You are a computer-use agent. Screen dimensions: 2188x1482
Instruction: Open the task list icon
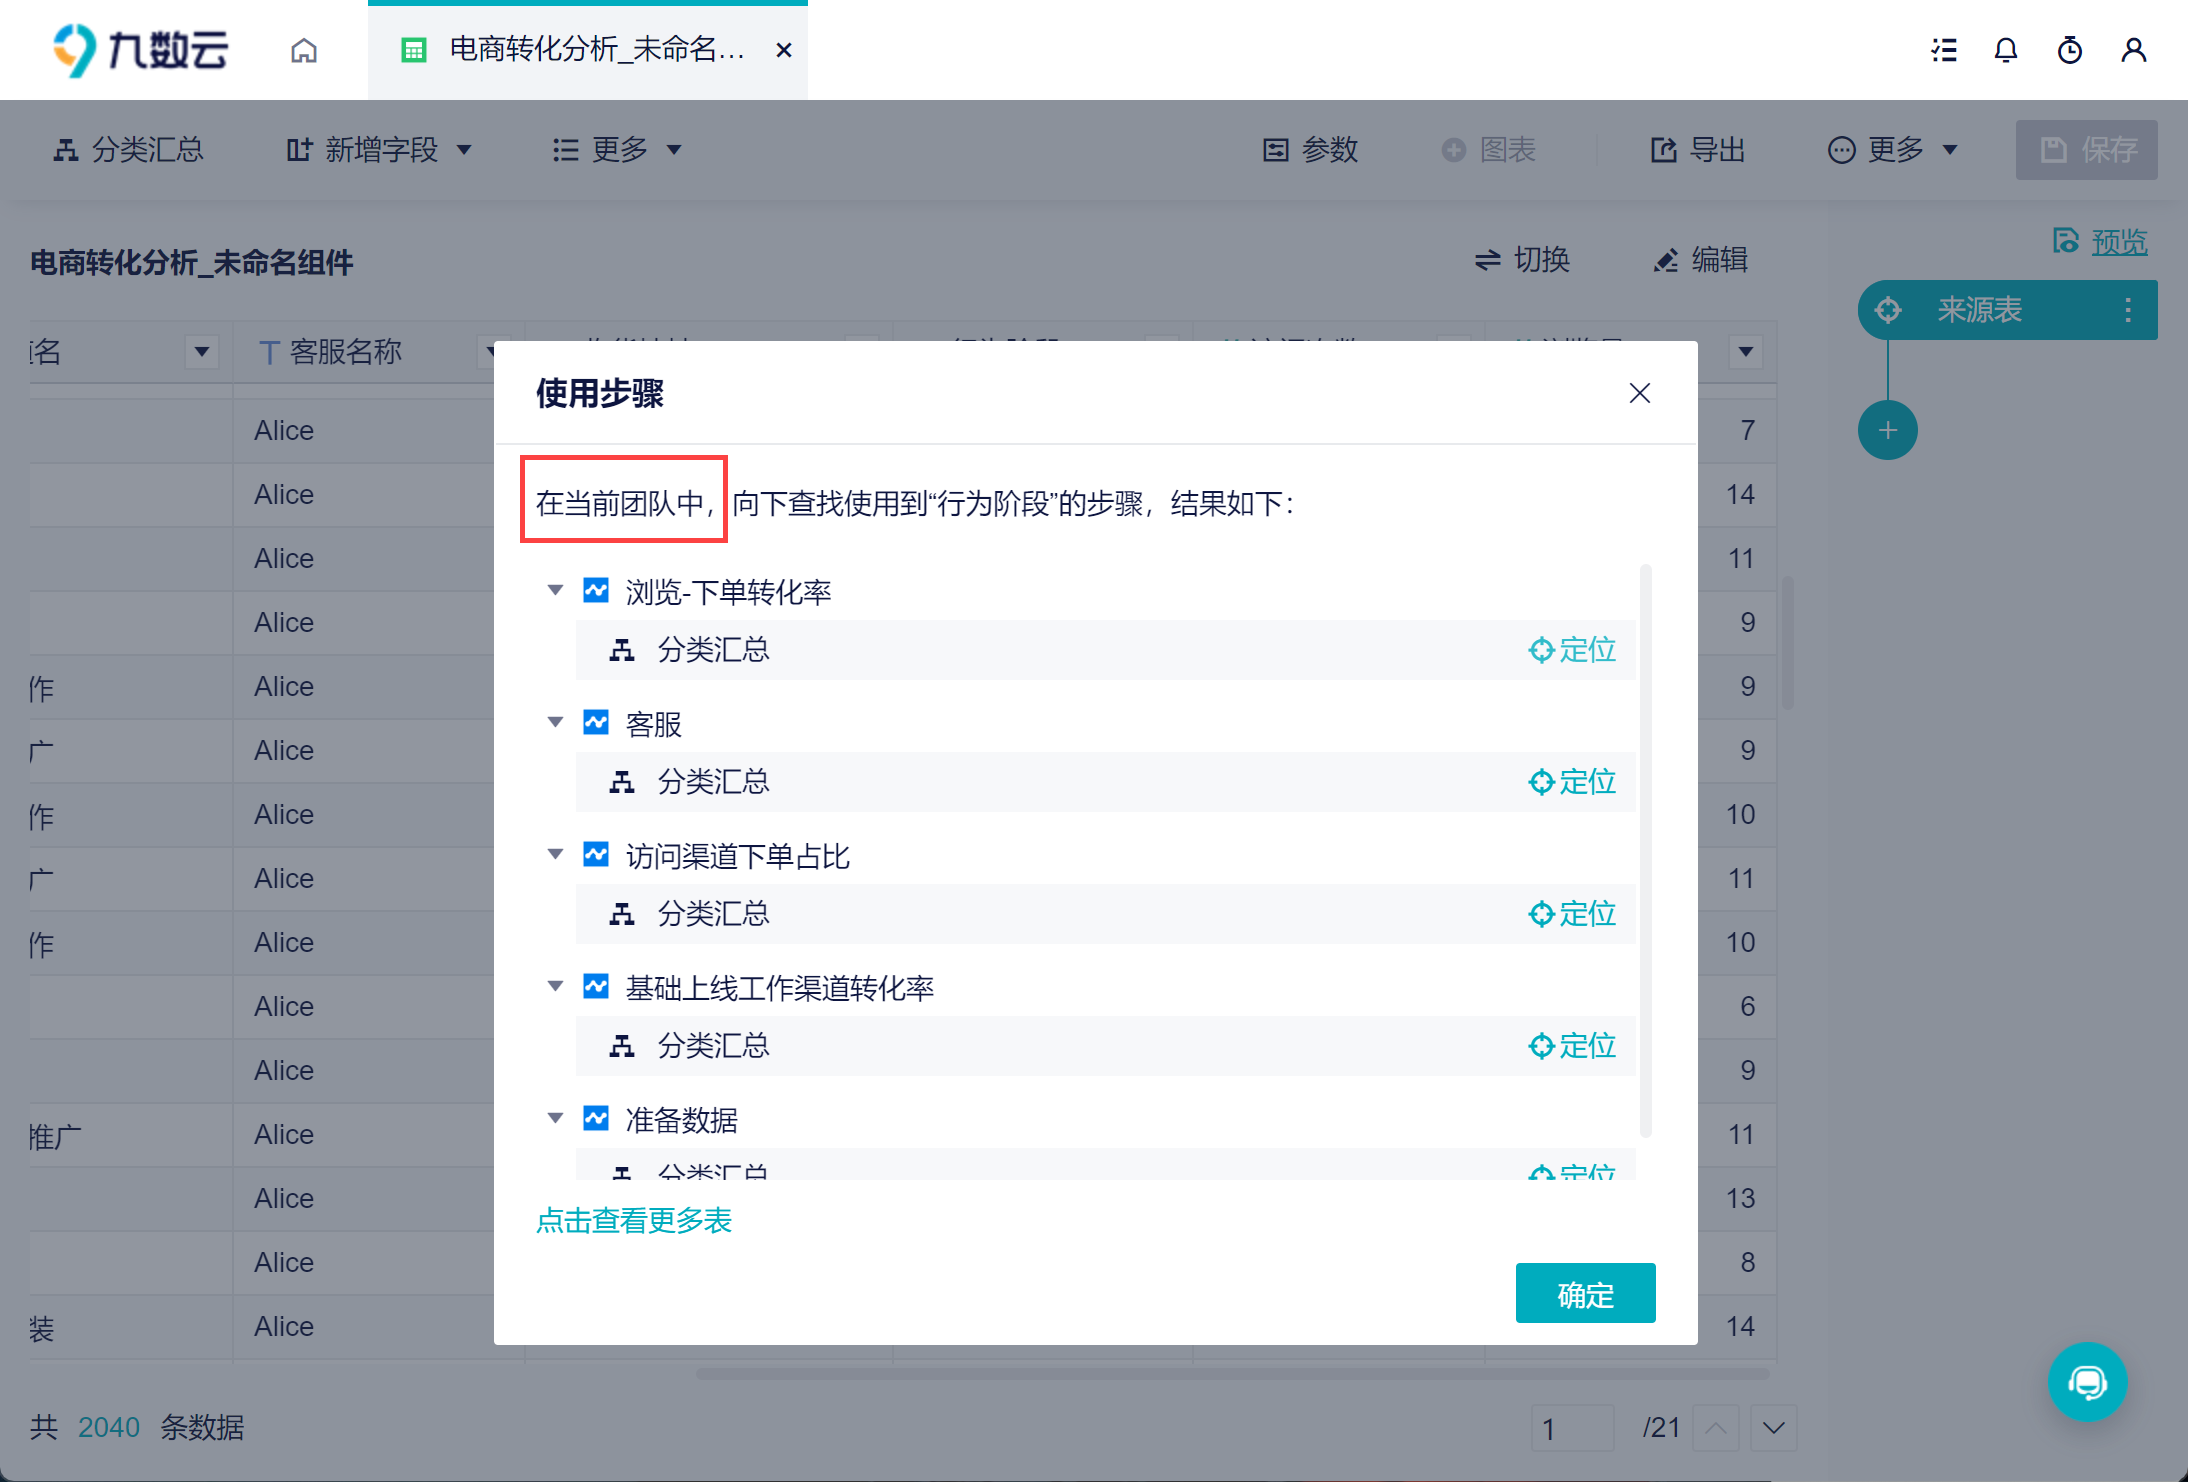point(1943,50)
